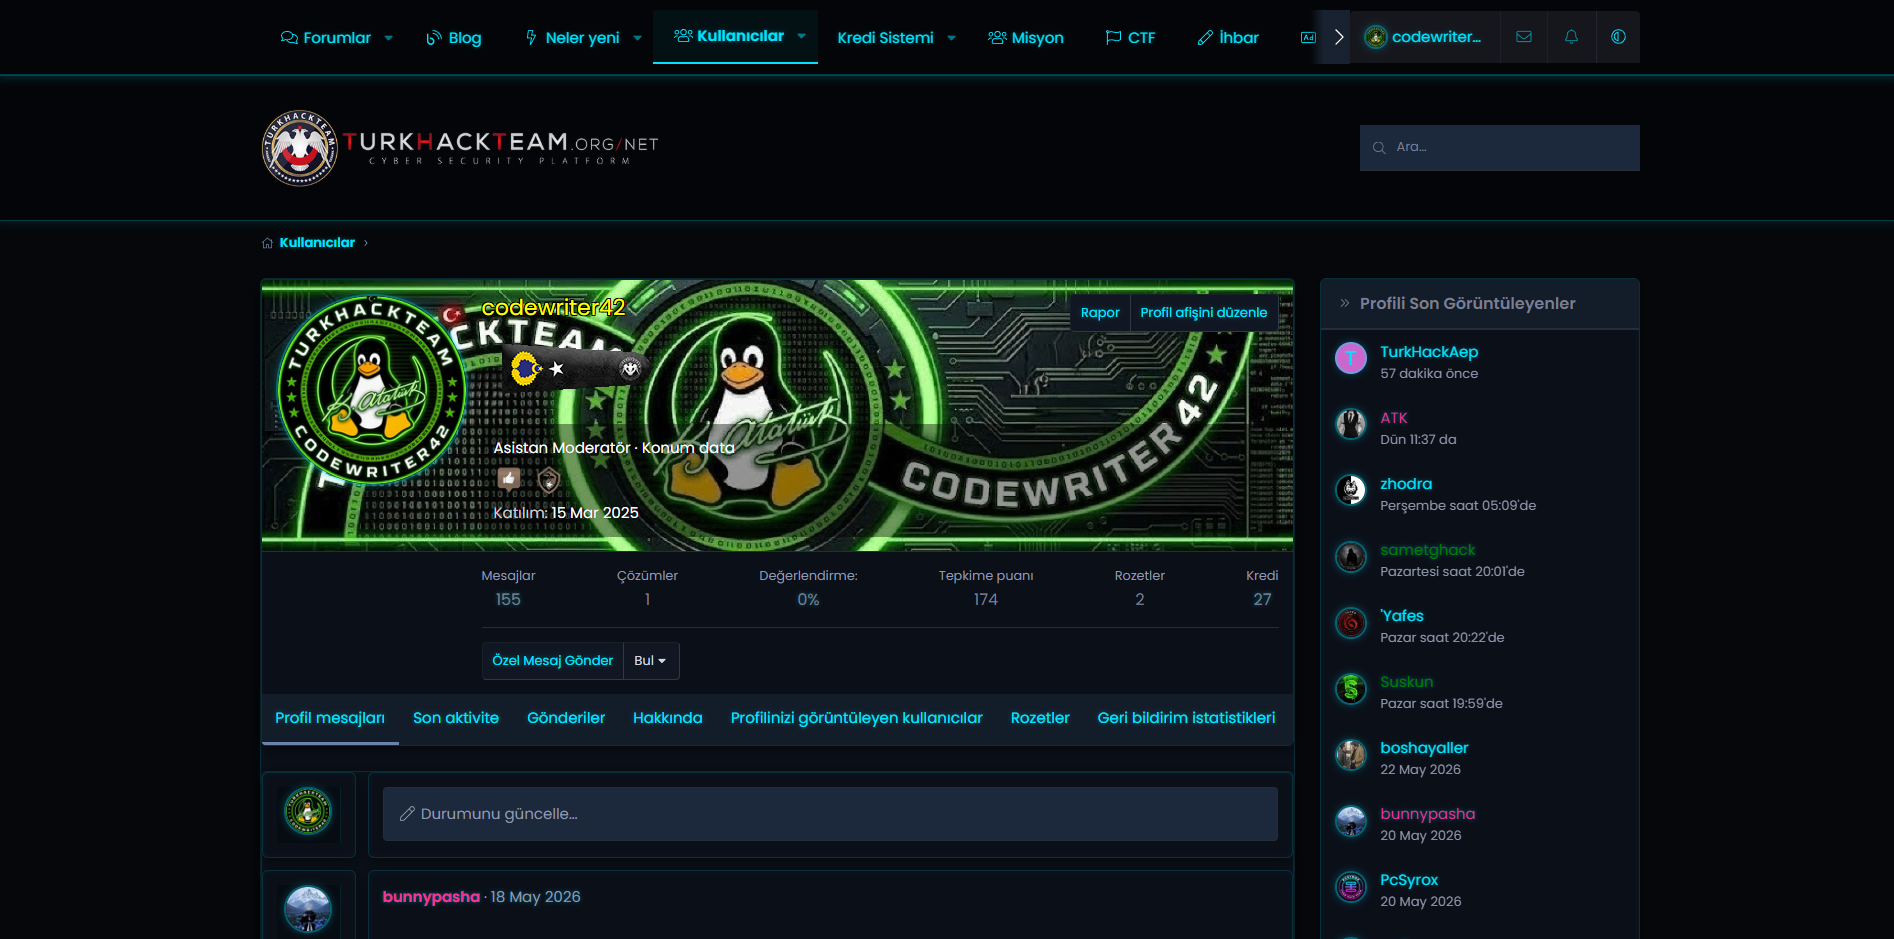Open the Kullanıcılar nav item
The image size is (1894, 939).
729,36
